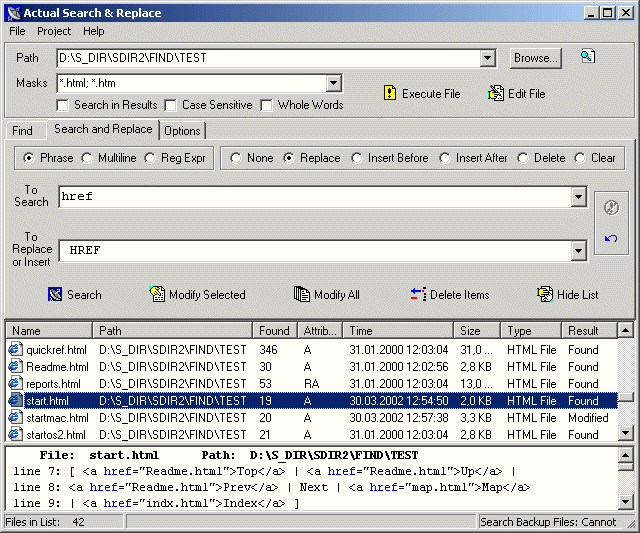Click the Path column header
The image size is (640, 533).
pos(173,331)
